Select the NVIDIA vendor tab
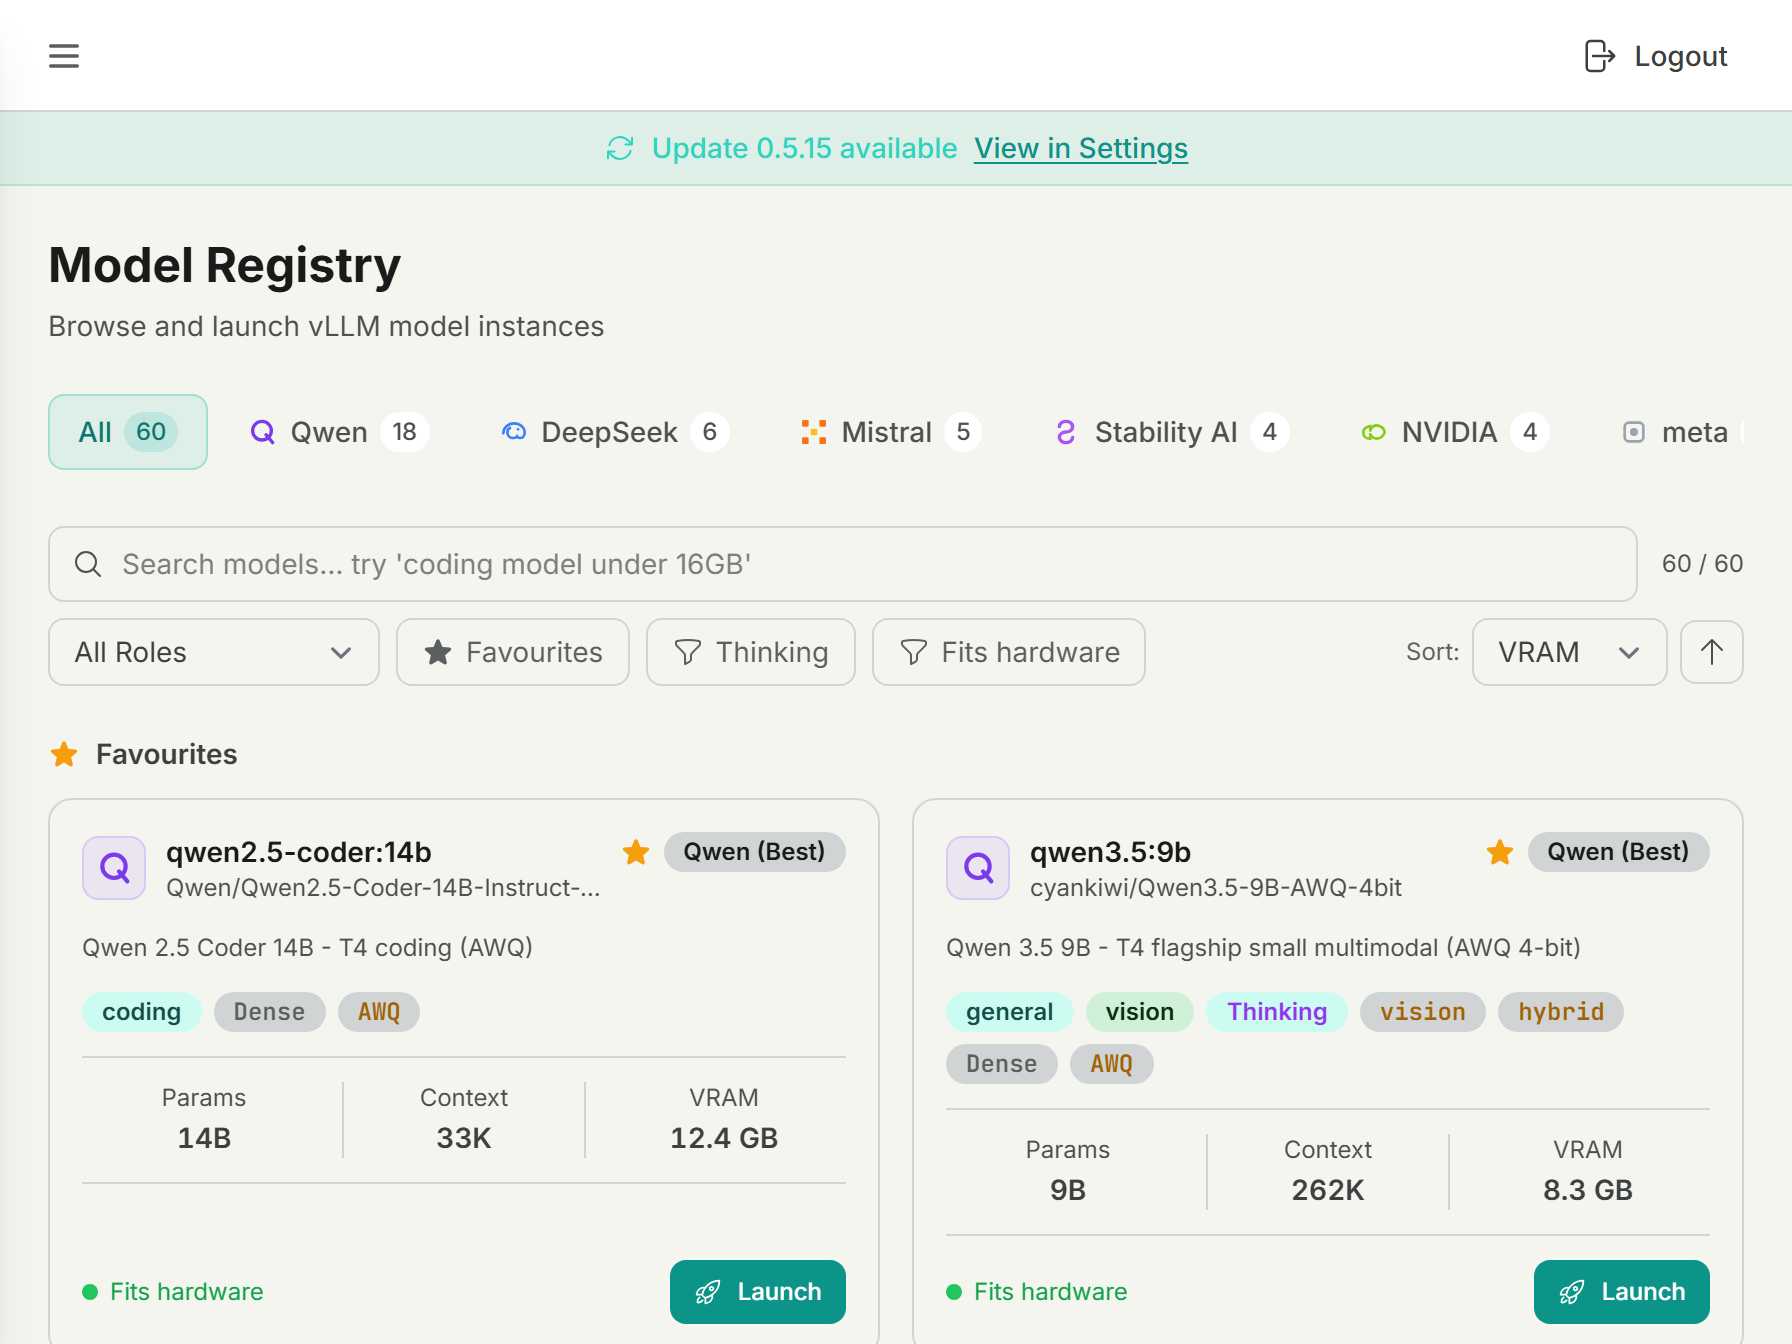The height and width of the screenshot is (1344, 1792). tap(1453, 431)
